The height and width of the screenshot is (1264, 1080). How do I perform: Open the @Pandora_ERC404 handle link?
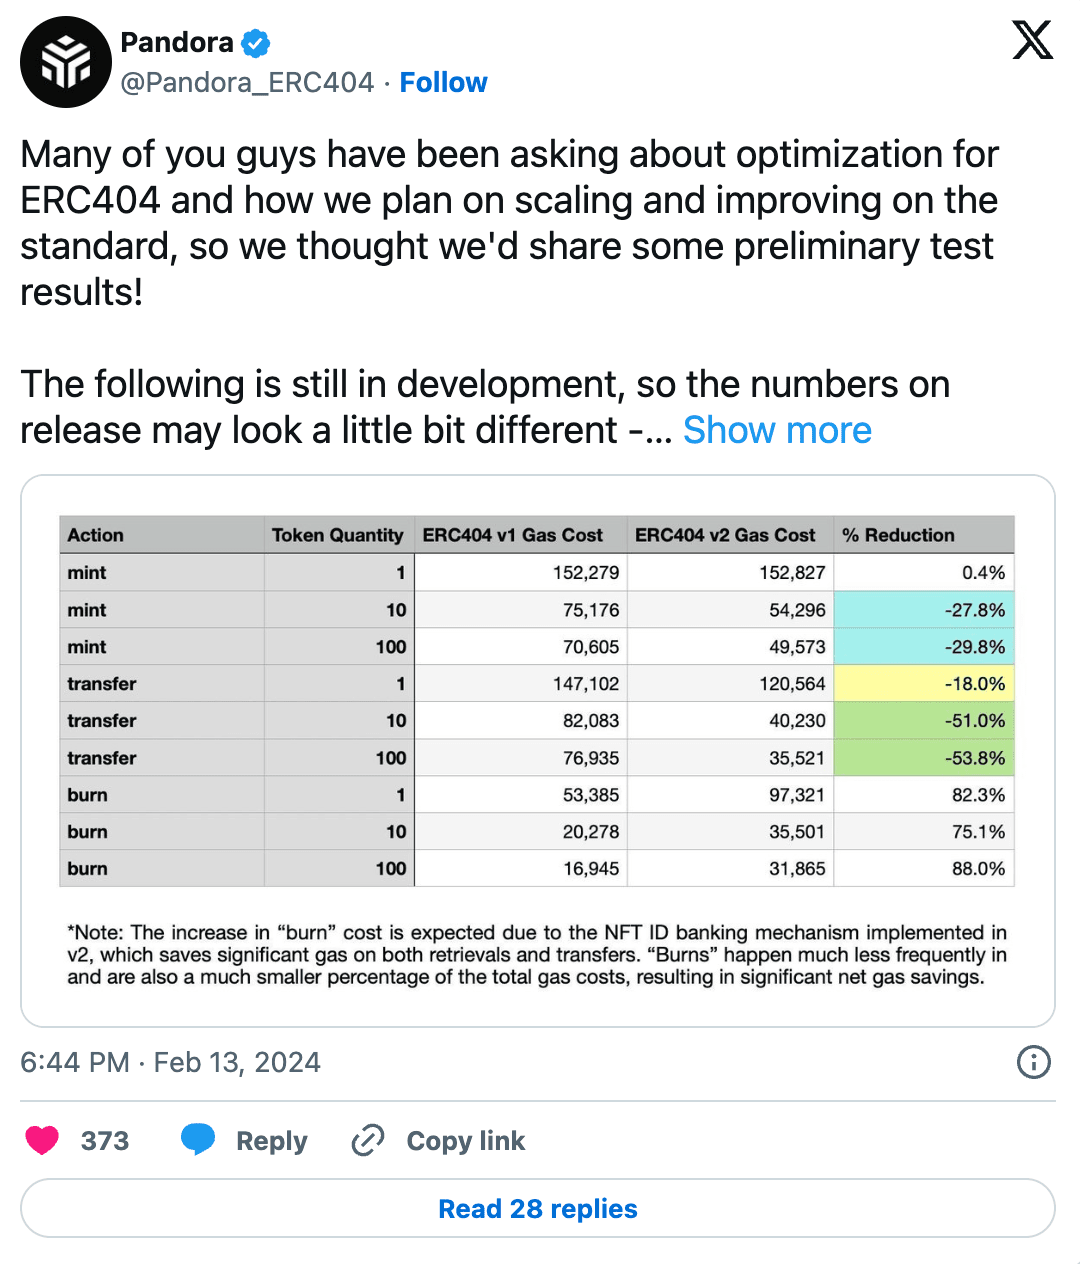point(247,82)
